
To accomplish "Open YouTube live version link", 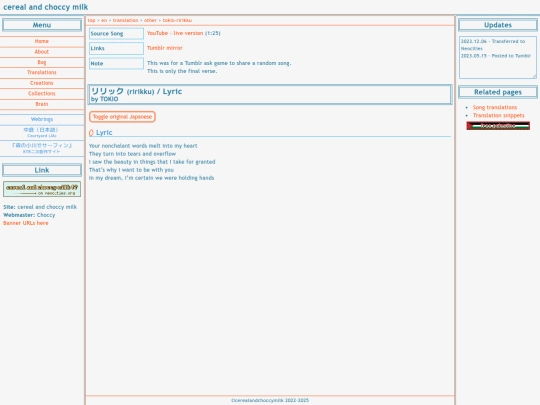I will [x=175, y=33].
